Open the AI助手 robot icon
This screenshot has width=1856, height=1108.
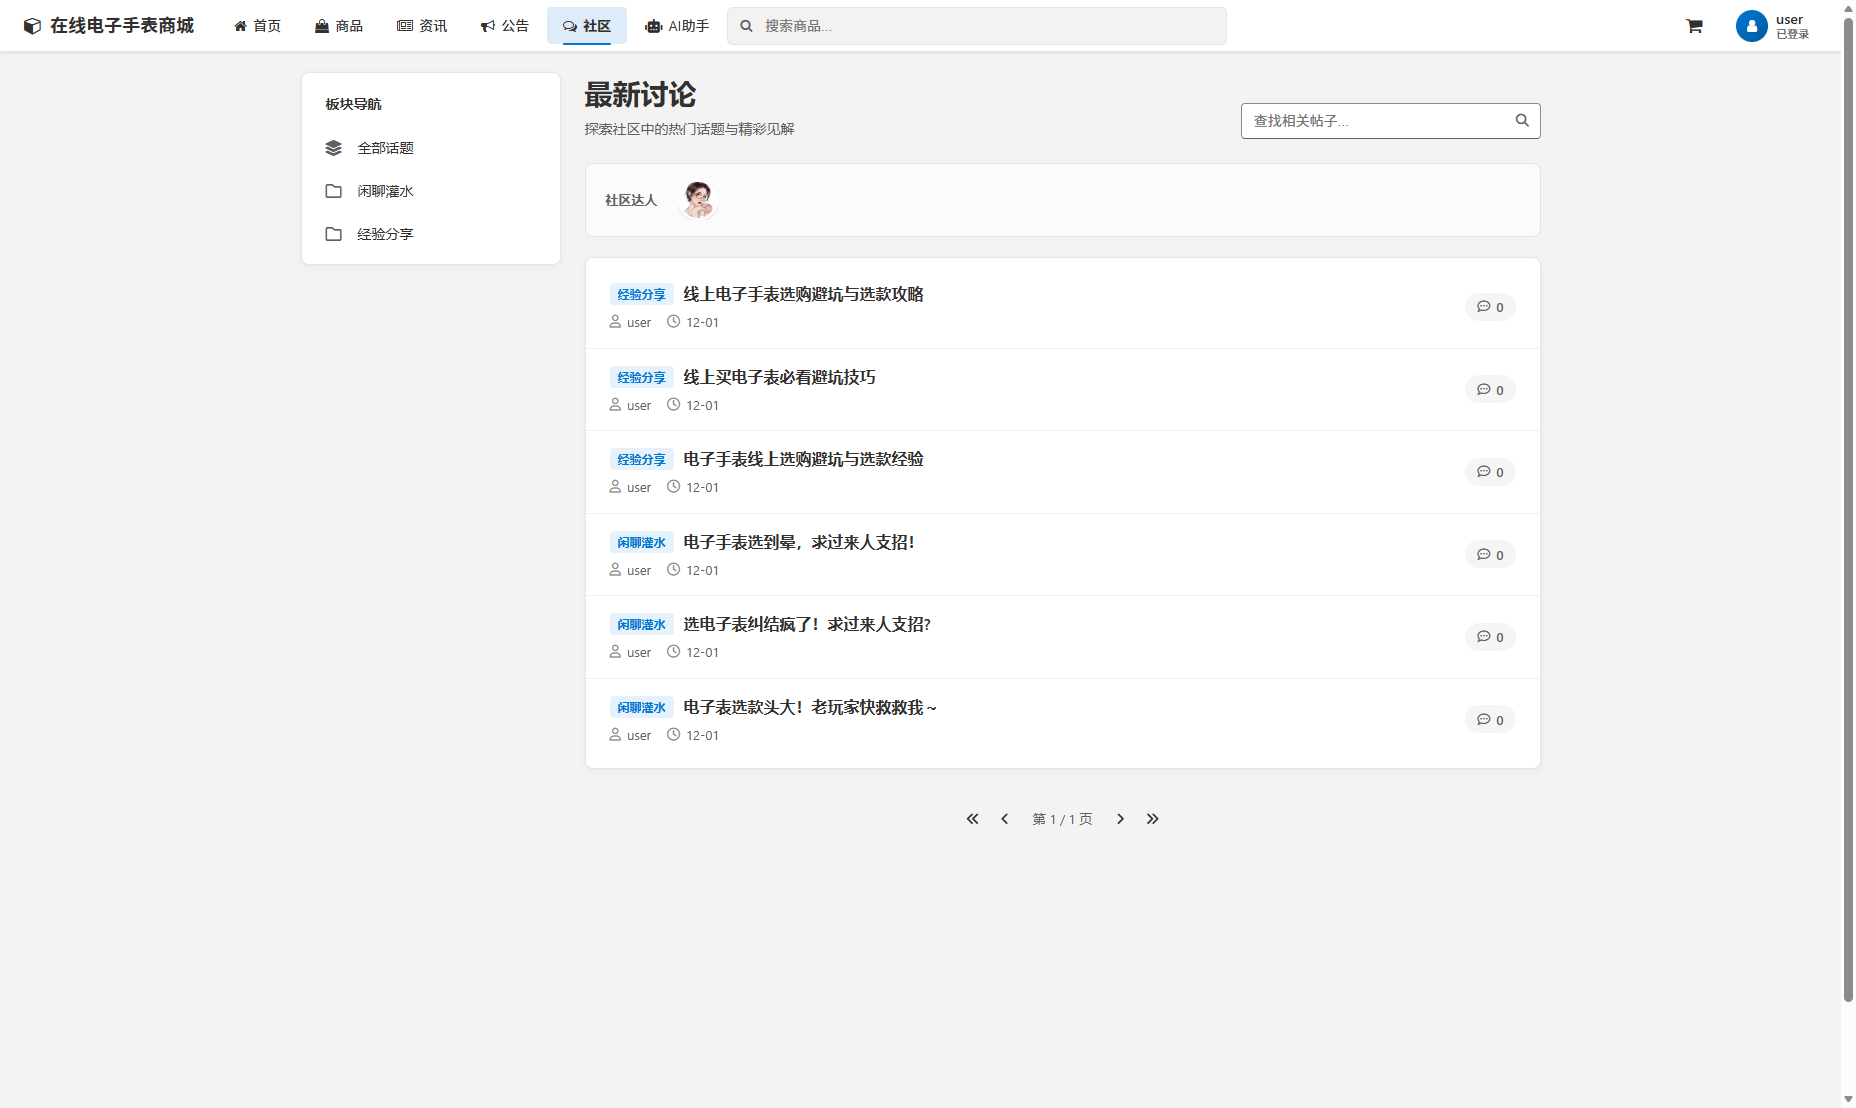[653, 25]
